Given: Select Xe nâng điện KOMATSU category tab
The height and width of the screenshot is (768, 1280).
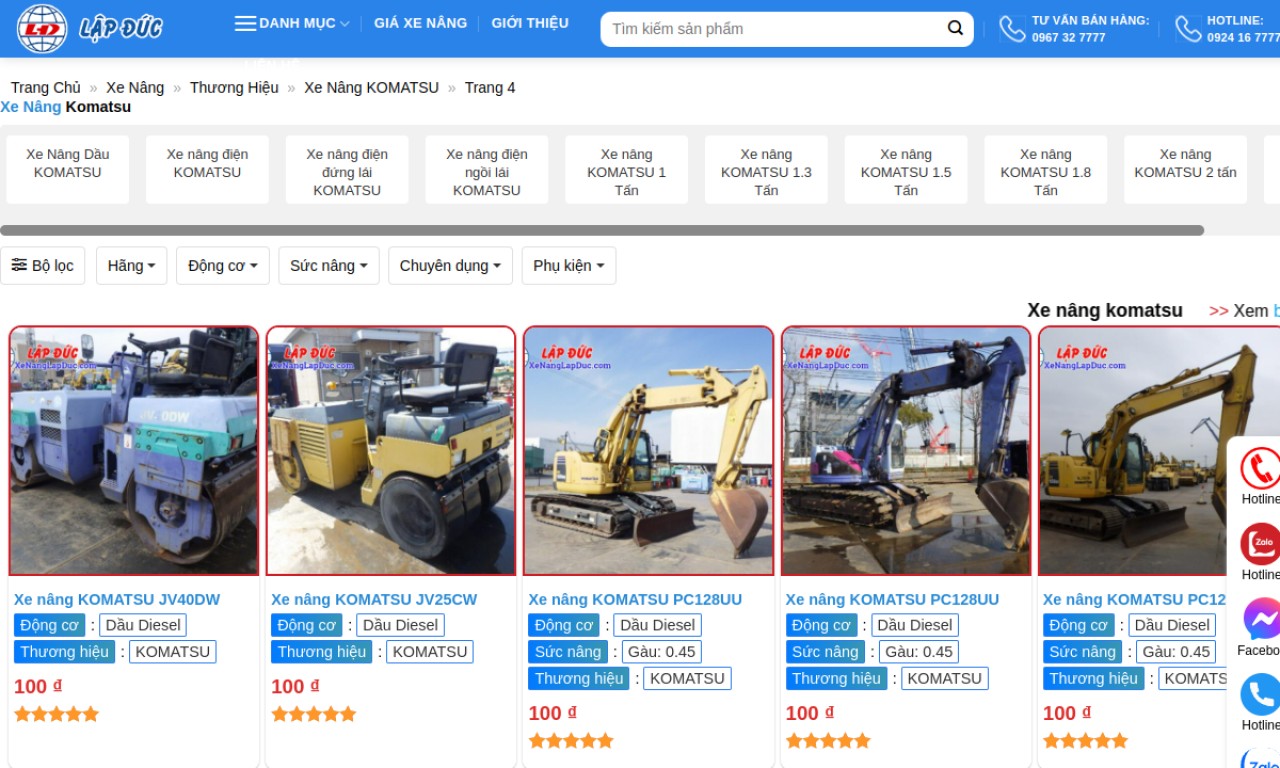Looking at the screenshot, I should tap(207, 170).
